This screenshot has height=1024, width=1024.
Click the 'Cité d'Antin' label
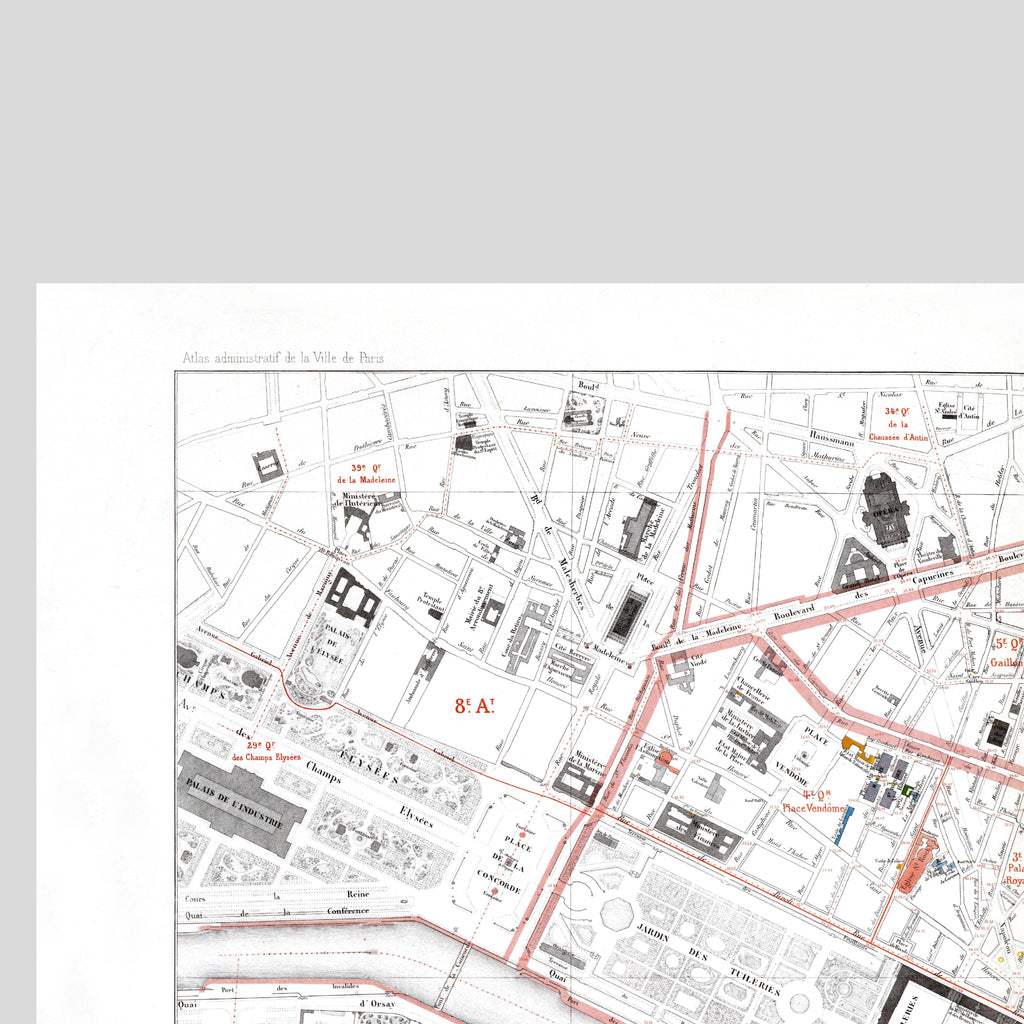(x=968, y=412)
